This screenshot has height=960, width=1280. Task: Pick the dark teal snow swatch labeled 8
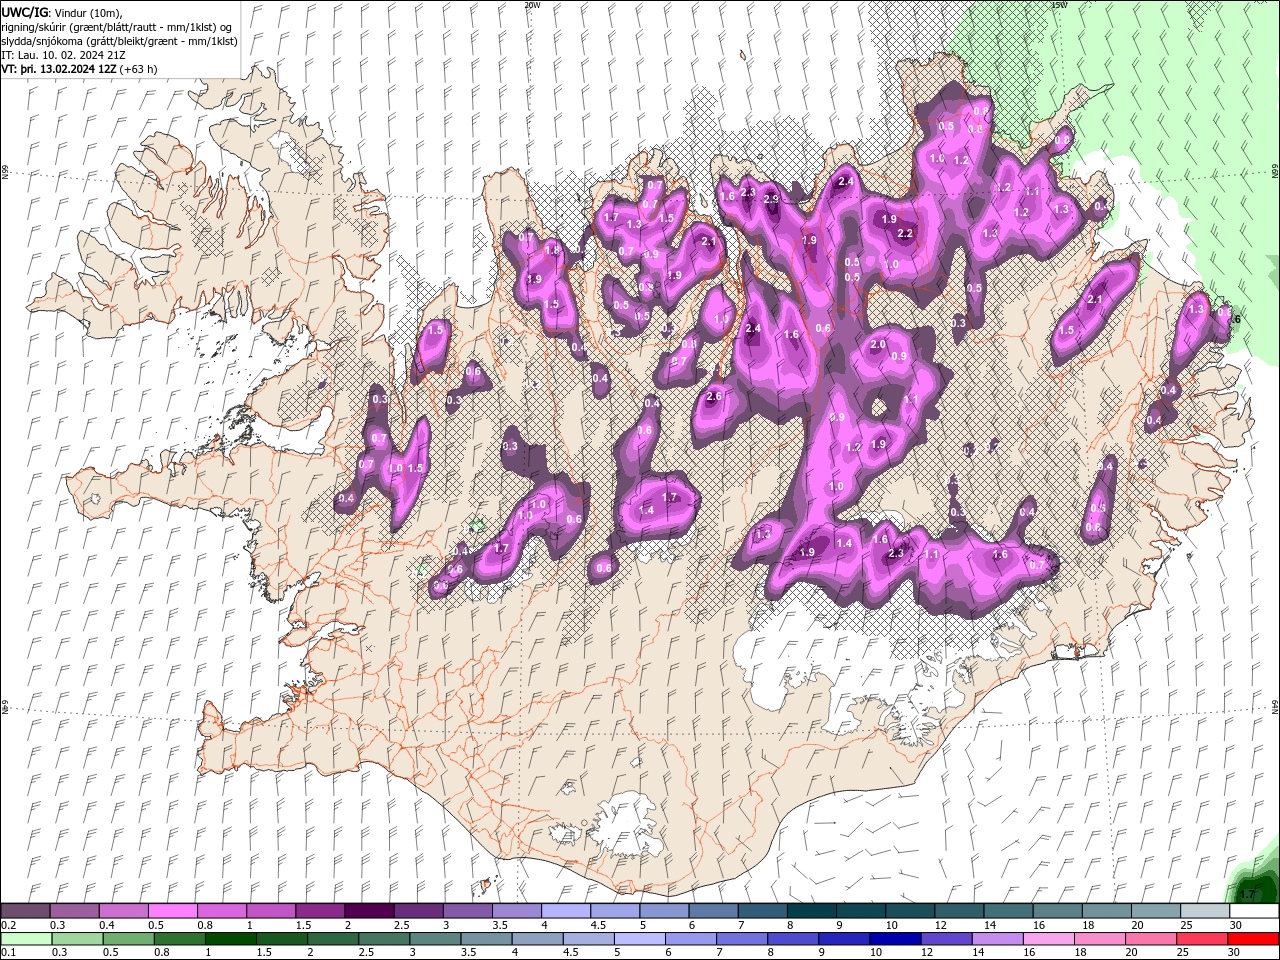811,911
